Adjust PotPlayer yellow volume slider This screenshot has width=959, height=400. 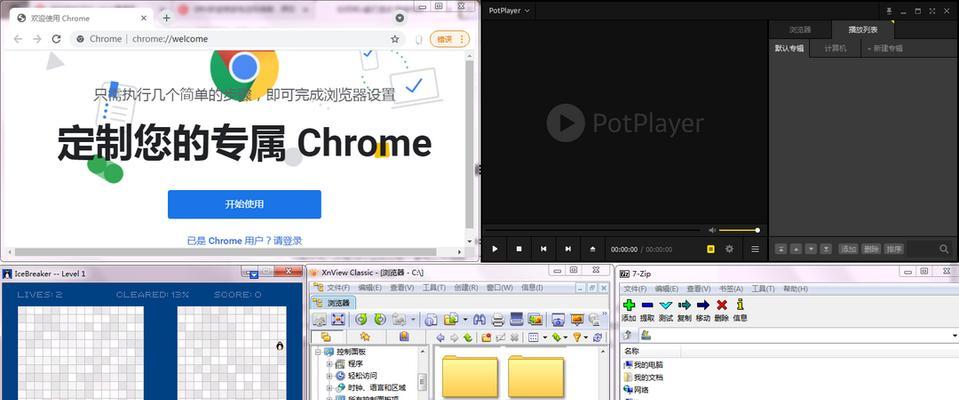739,230
